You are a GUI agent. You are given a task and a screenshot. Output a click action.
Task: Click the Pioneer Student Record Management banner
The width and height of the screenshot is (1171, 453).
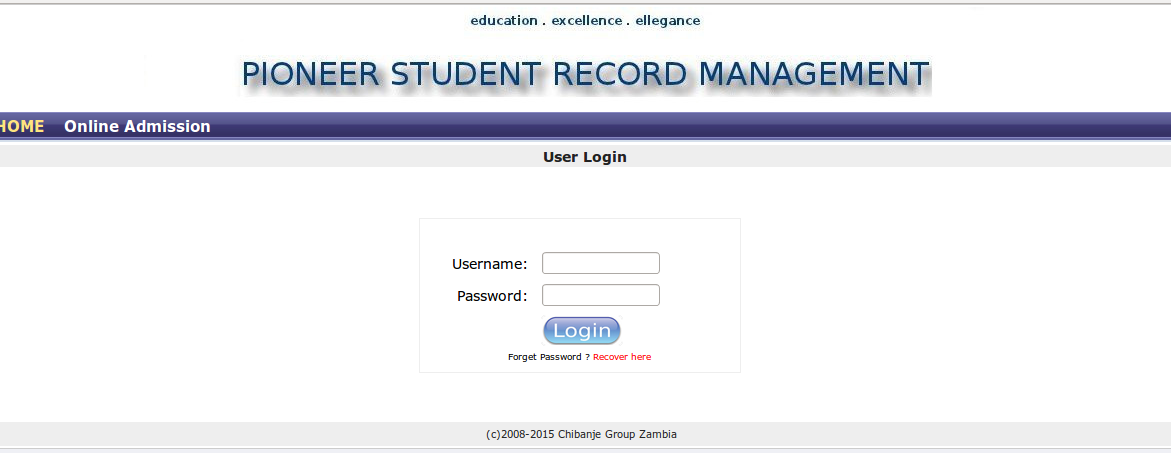pos(586,75)
